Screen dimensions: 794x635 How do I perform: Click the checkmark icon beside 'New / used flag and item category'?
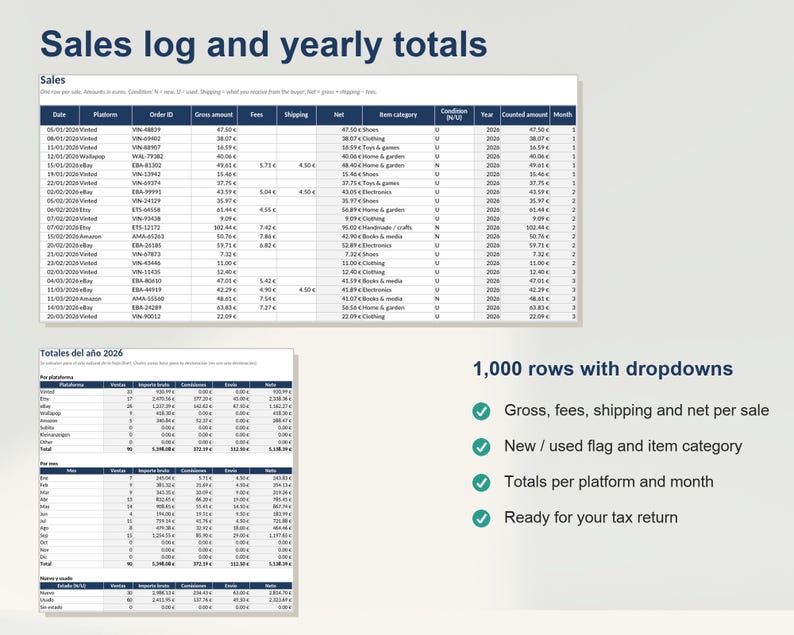point(481,447)
